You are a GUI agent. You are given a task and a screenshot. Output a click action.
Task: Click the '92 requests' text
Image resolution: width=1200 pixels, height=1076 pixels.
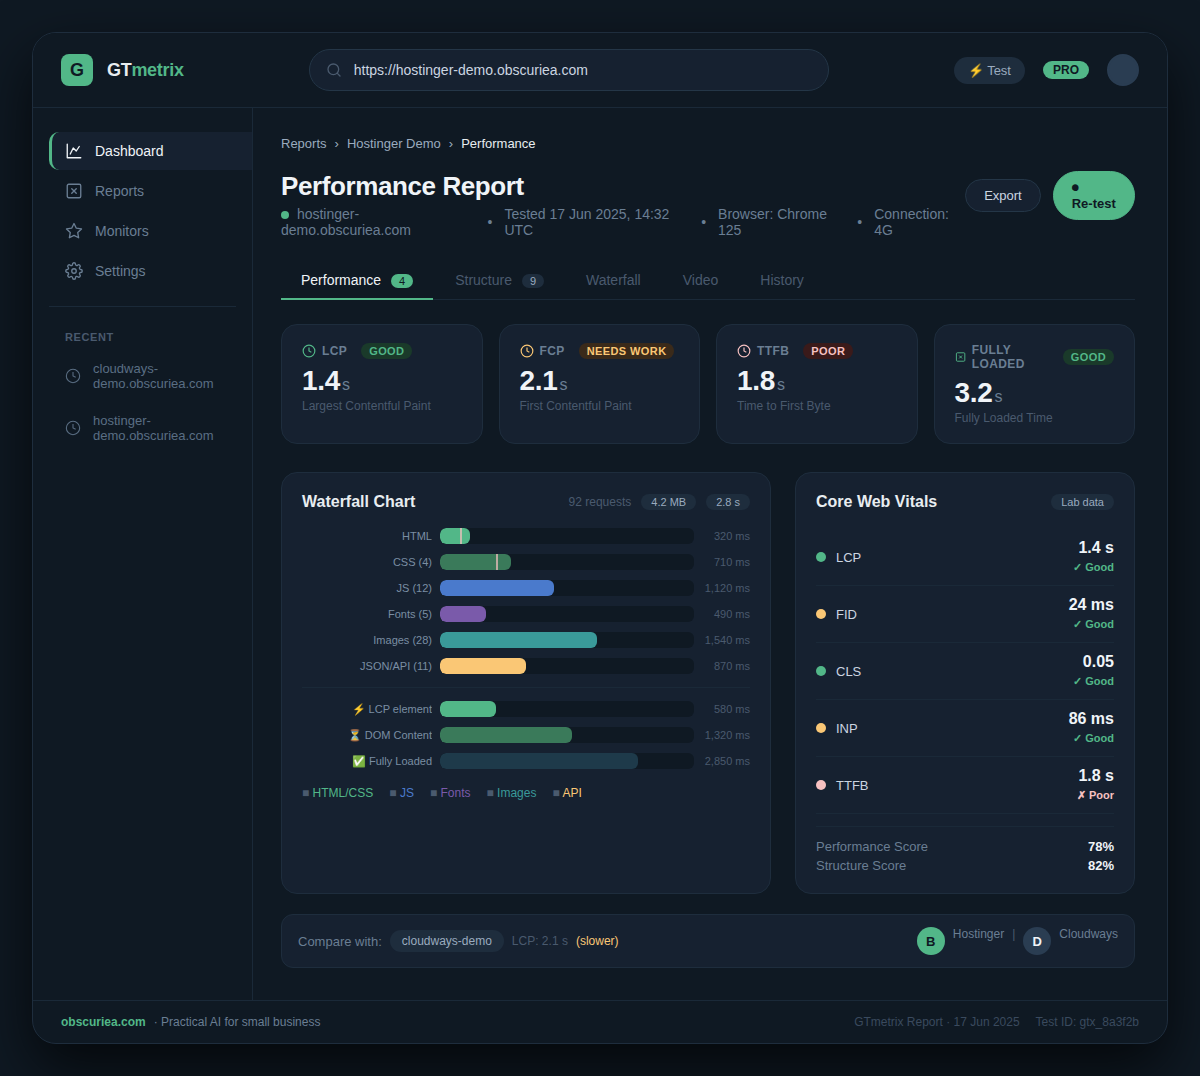(600, 502)
